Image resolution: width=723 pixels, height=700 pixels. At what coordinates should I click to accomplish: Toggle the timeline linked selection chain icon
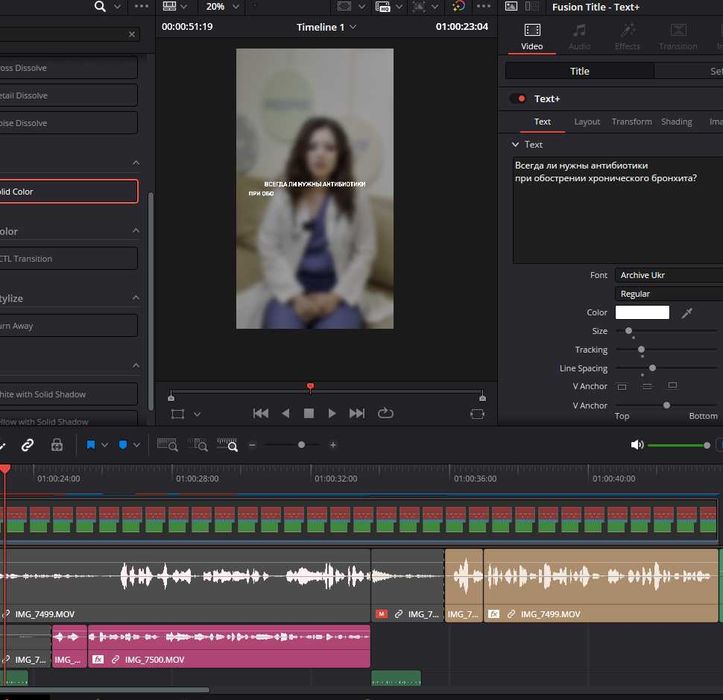[x=27, y=445]
